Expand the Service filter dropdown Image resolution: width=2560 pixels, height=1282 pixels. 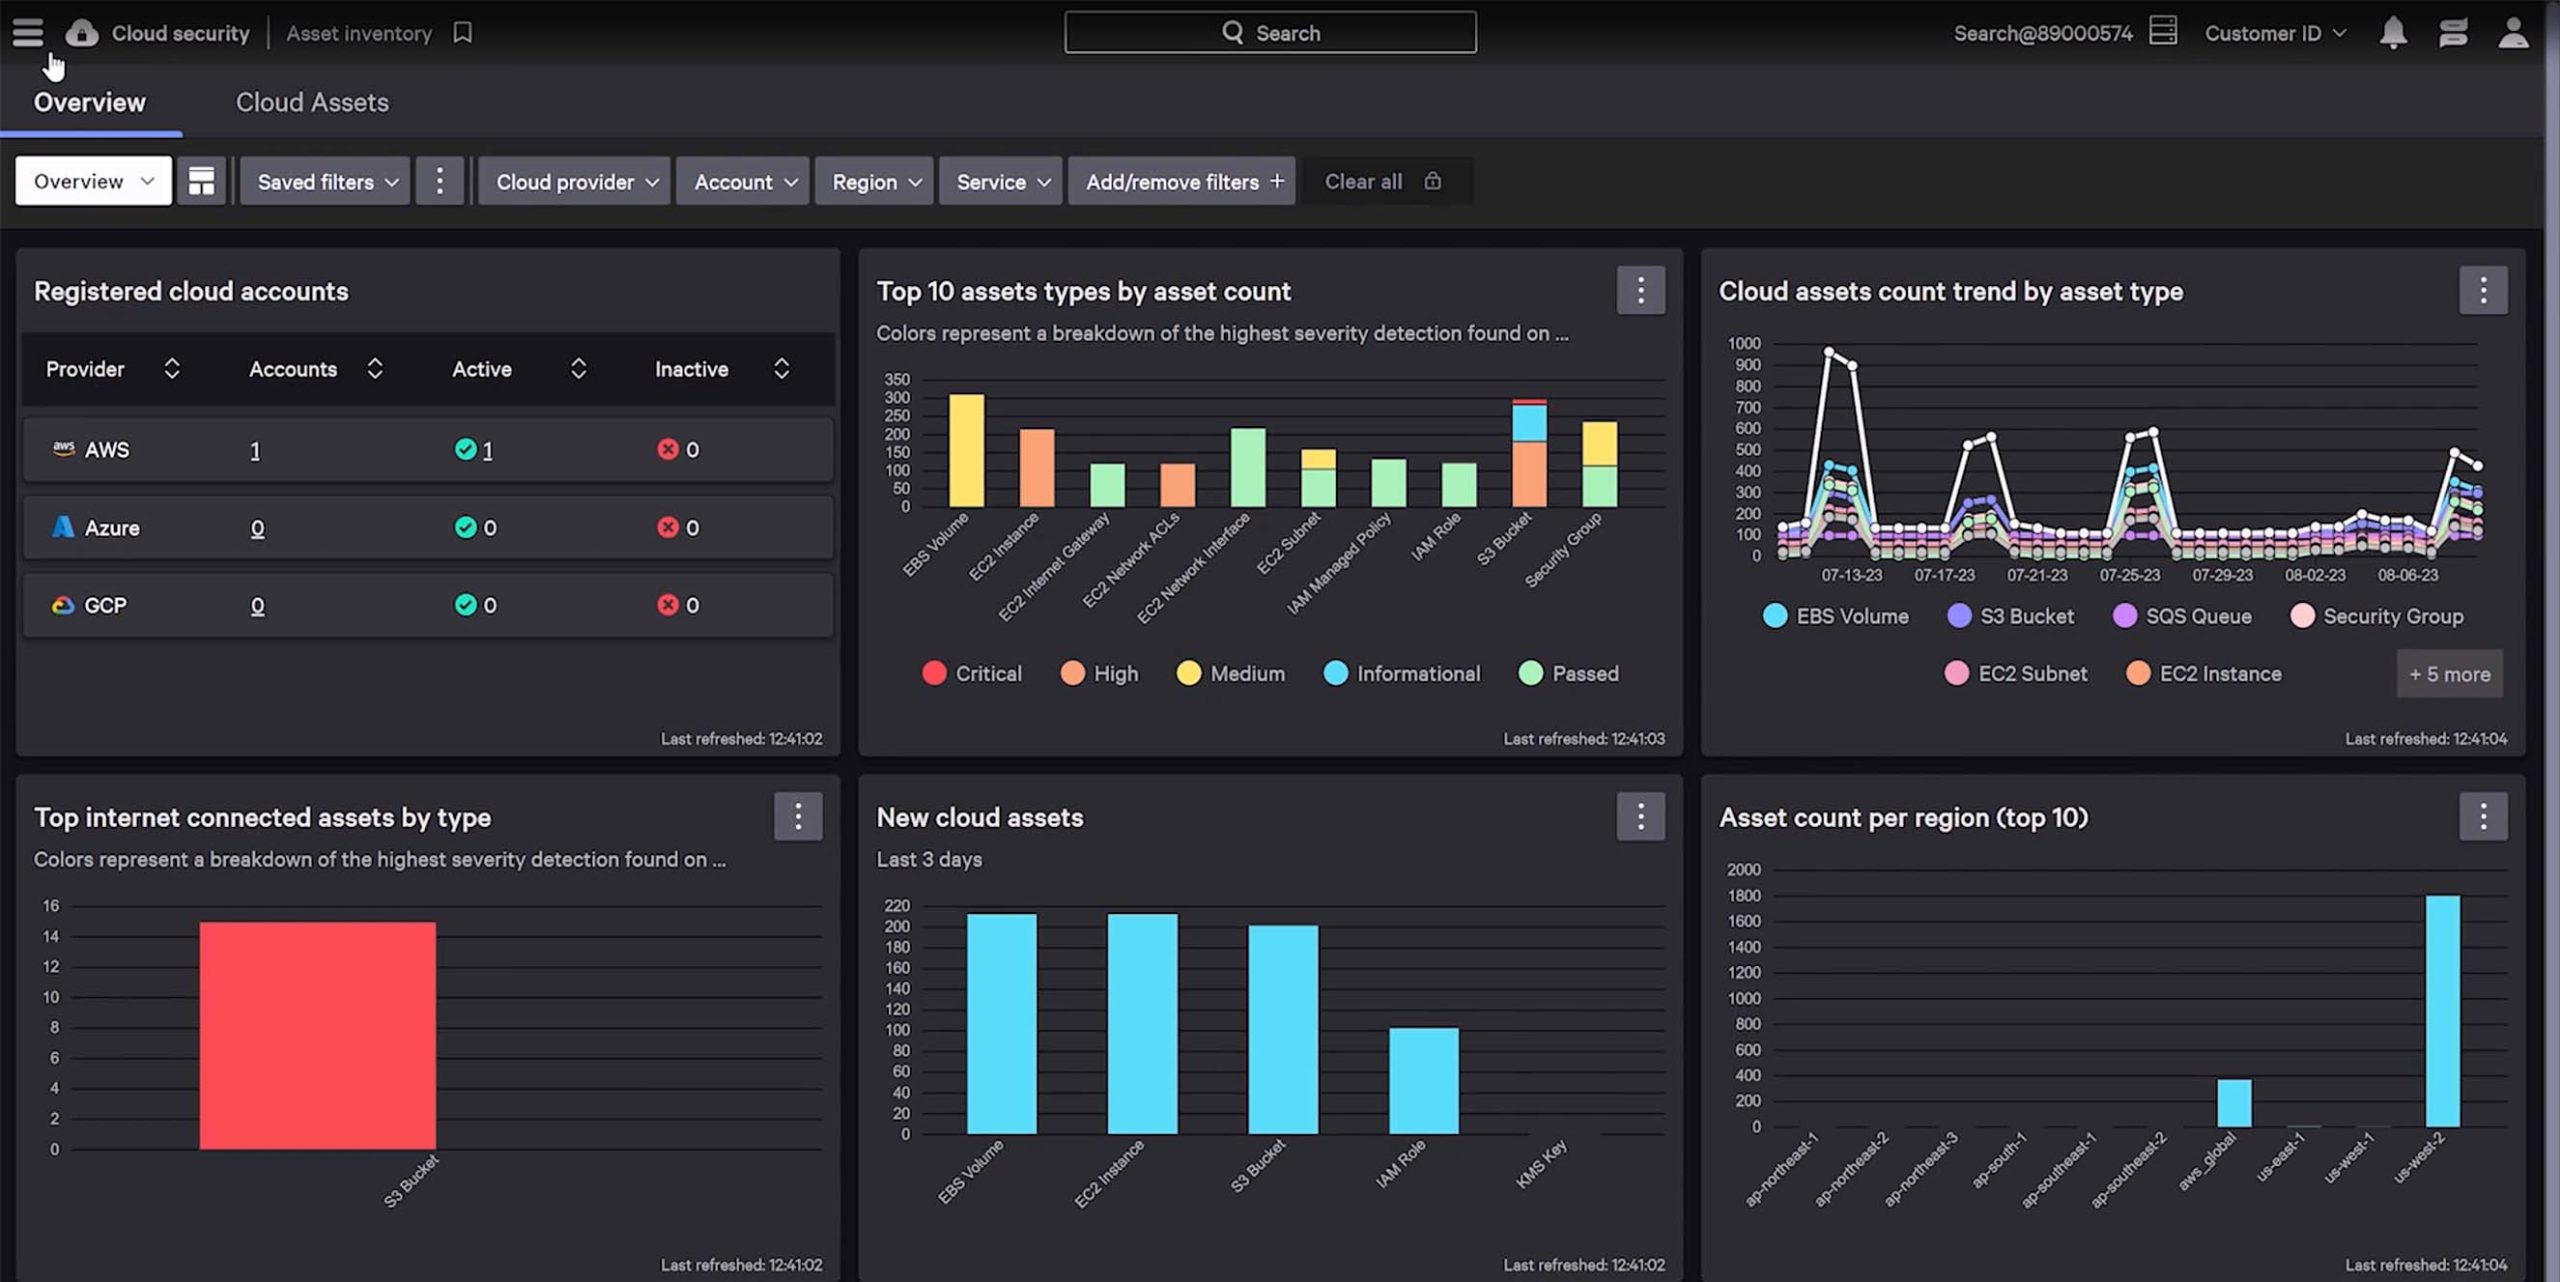[1000, 181]
